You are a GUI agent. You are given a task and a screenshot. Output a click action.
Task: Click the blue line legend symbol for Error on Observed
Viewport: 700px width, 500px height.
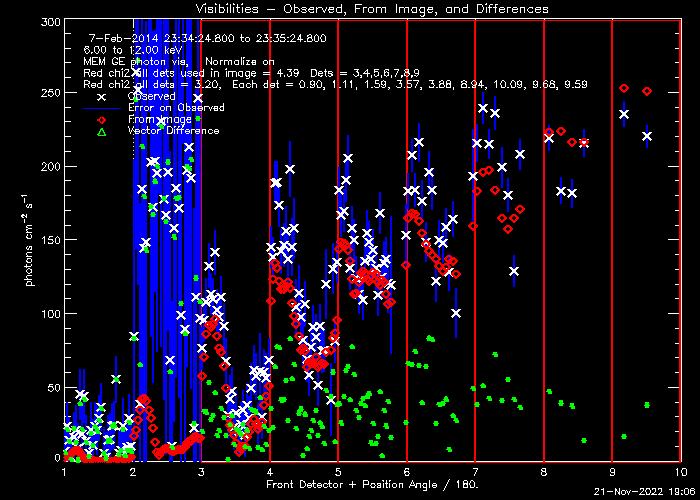[x=102, y=108]
